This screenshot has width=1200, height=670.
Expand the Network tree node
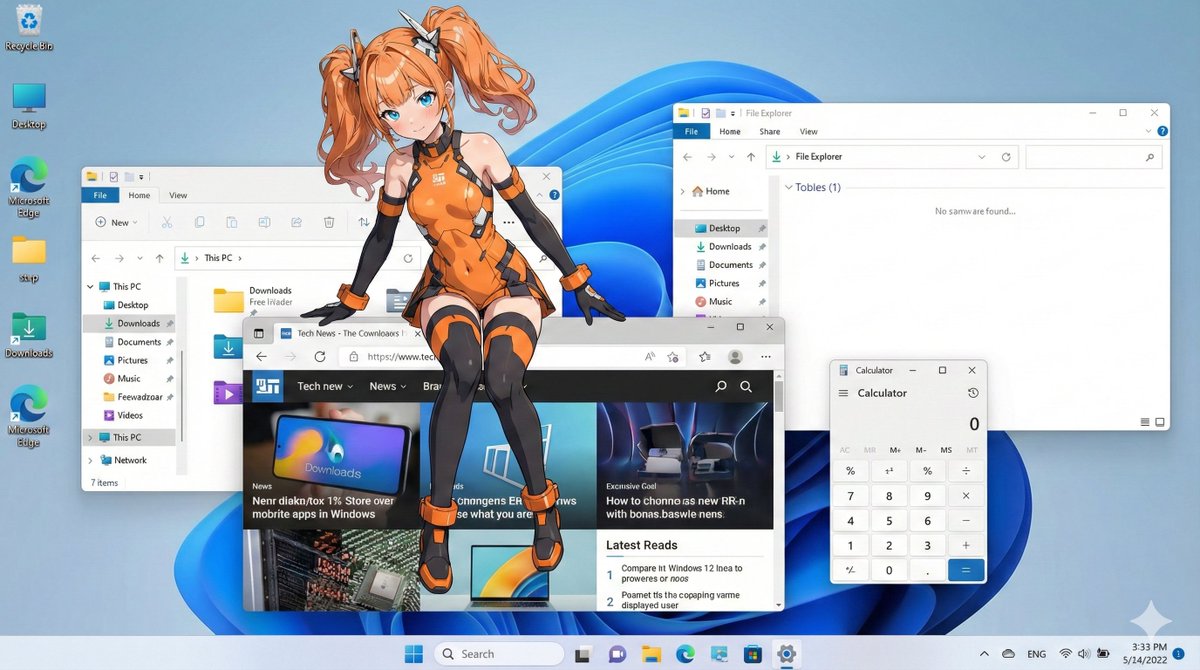(91, 461)
